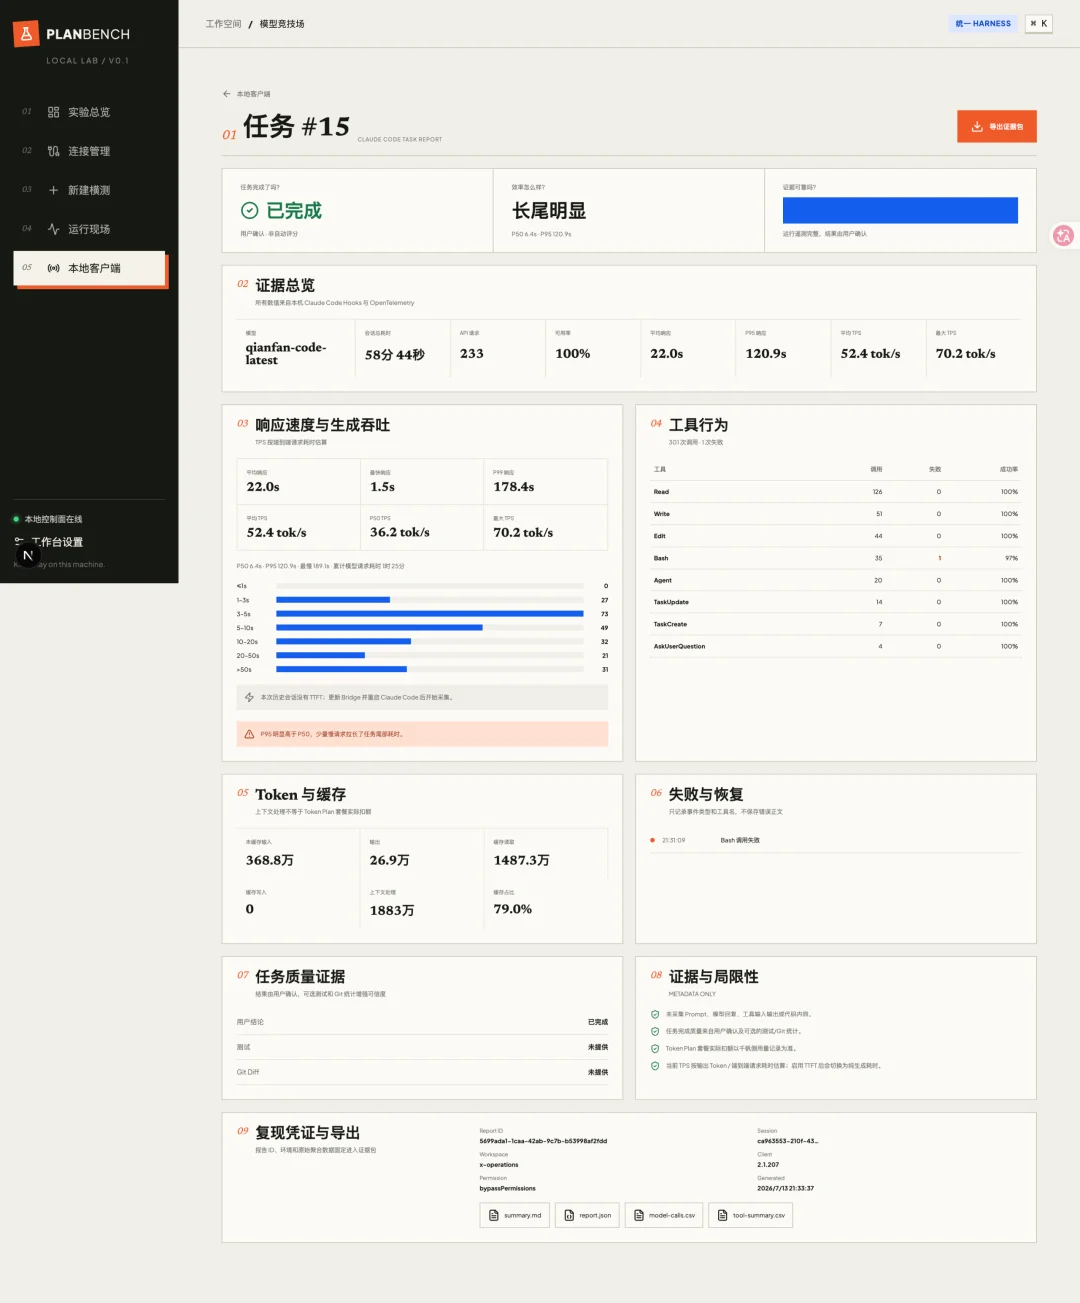Screen dimensions: 1080x1303
Task: Click the 用户结论 row in 任务质量证据
Action: [x=422, y=1022]
